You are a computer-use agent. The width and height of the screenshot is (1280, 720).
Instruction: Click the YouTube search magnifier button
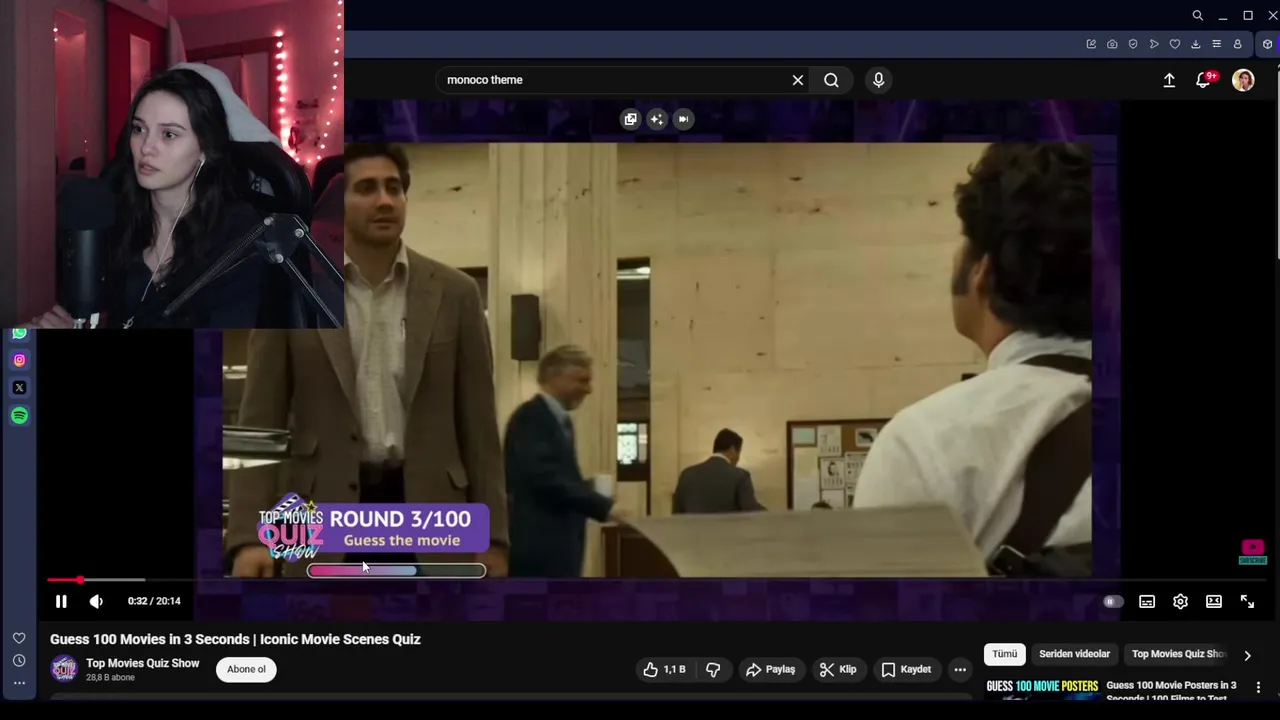[831, 80]
